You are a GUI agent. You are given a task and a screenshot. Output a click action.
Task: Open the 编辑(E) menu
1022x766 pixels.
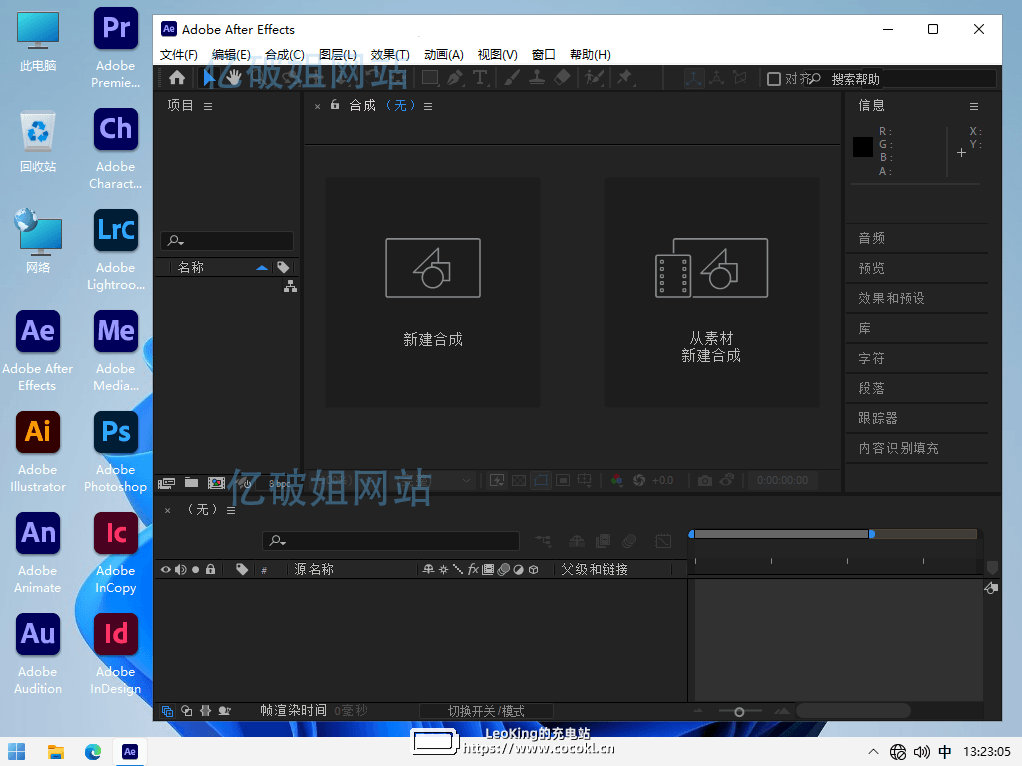[x=231, y=55]
